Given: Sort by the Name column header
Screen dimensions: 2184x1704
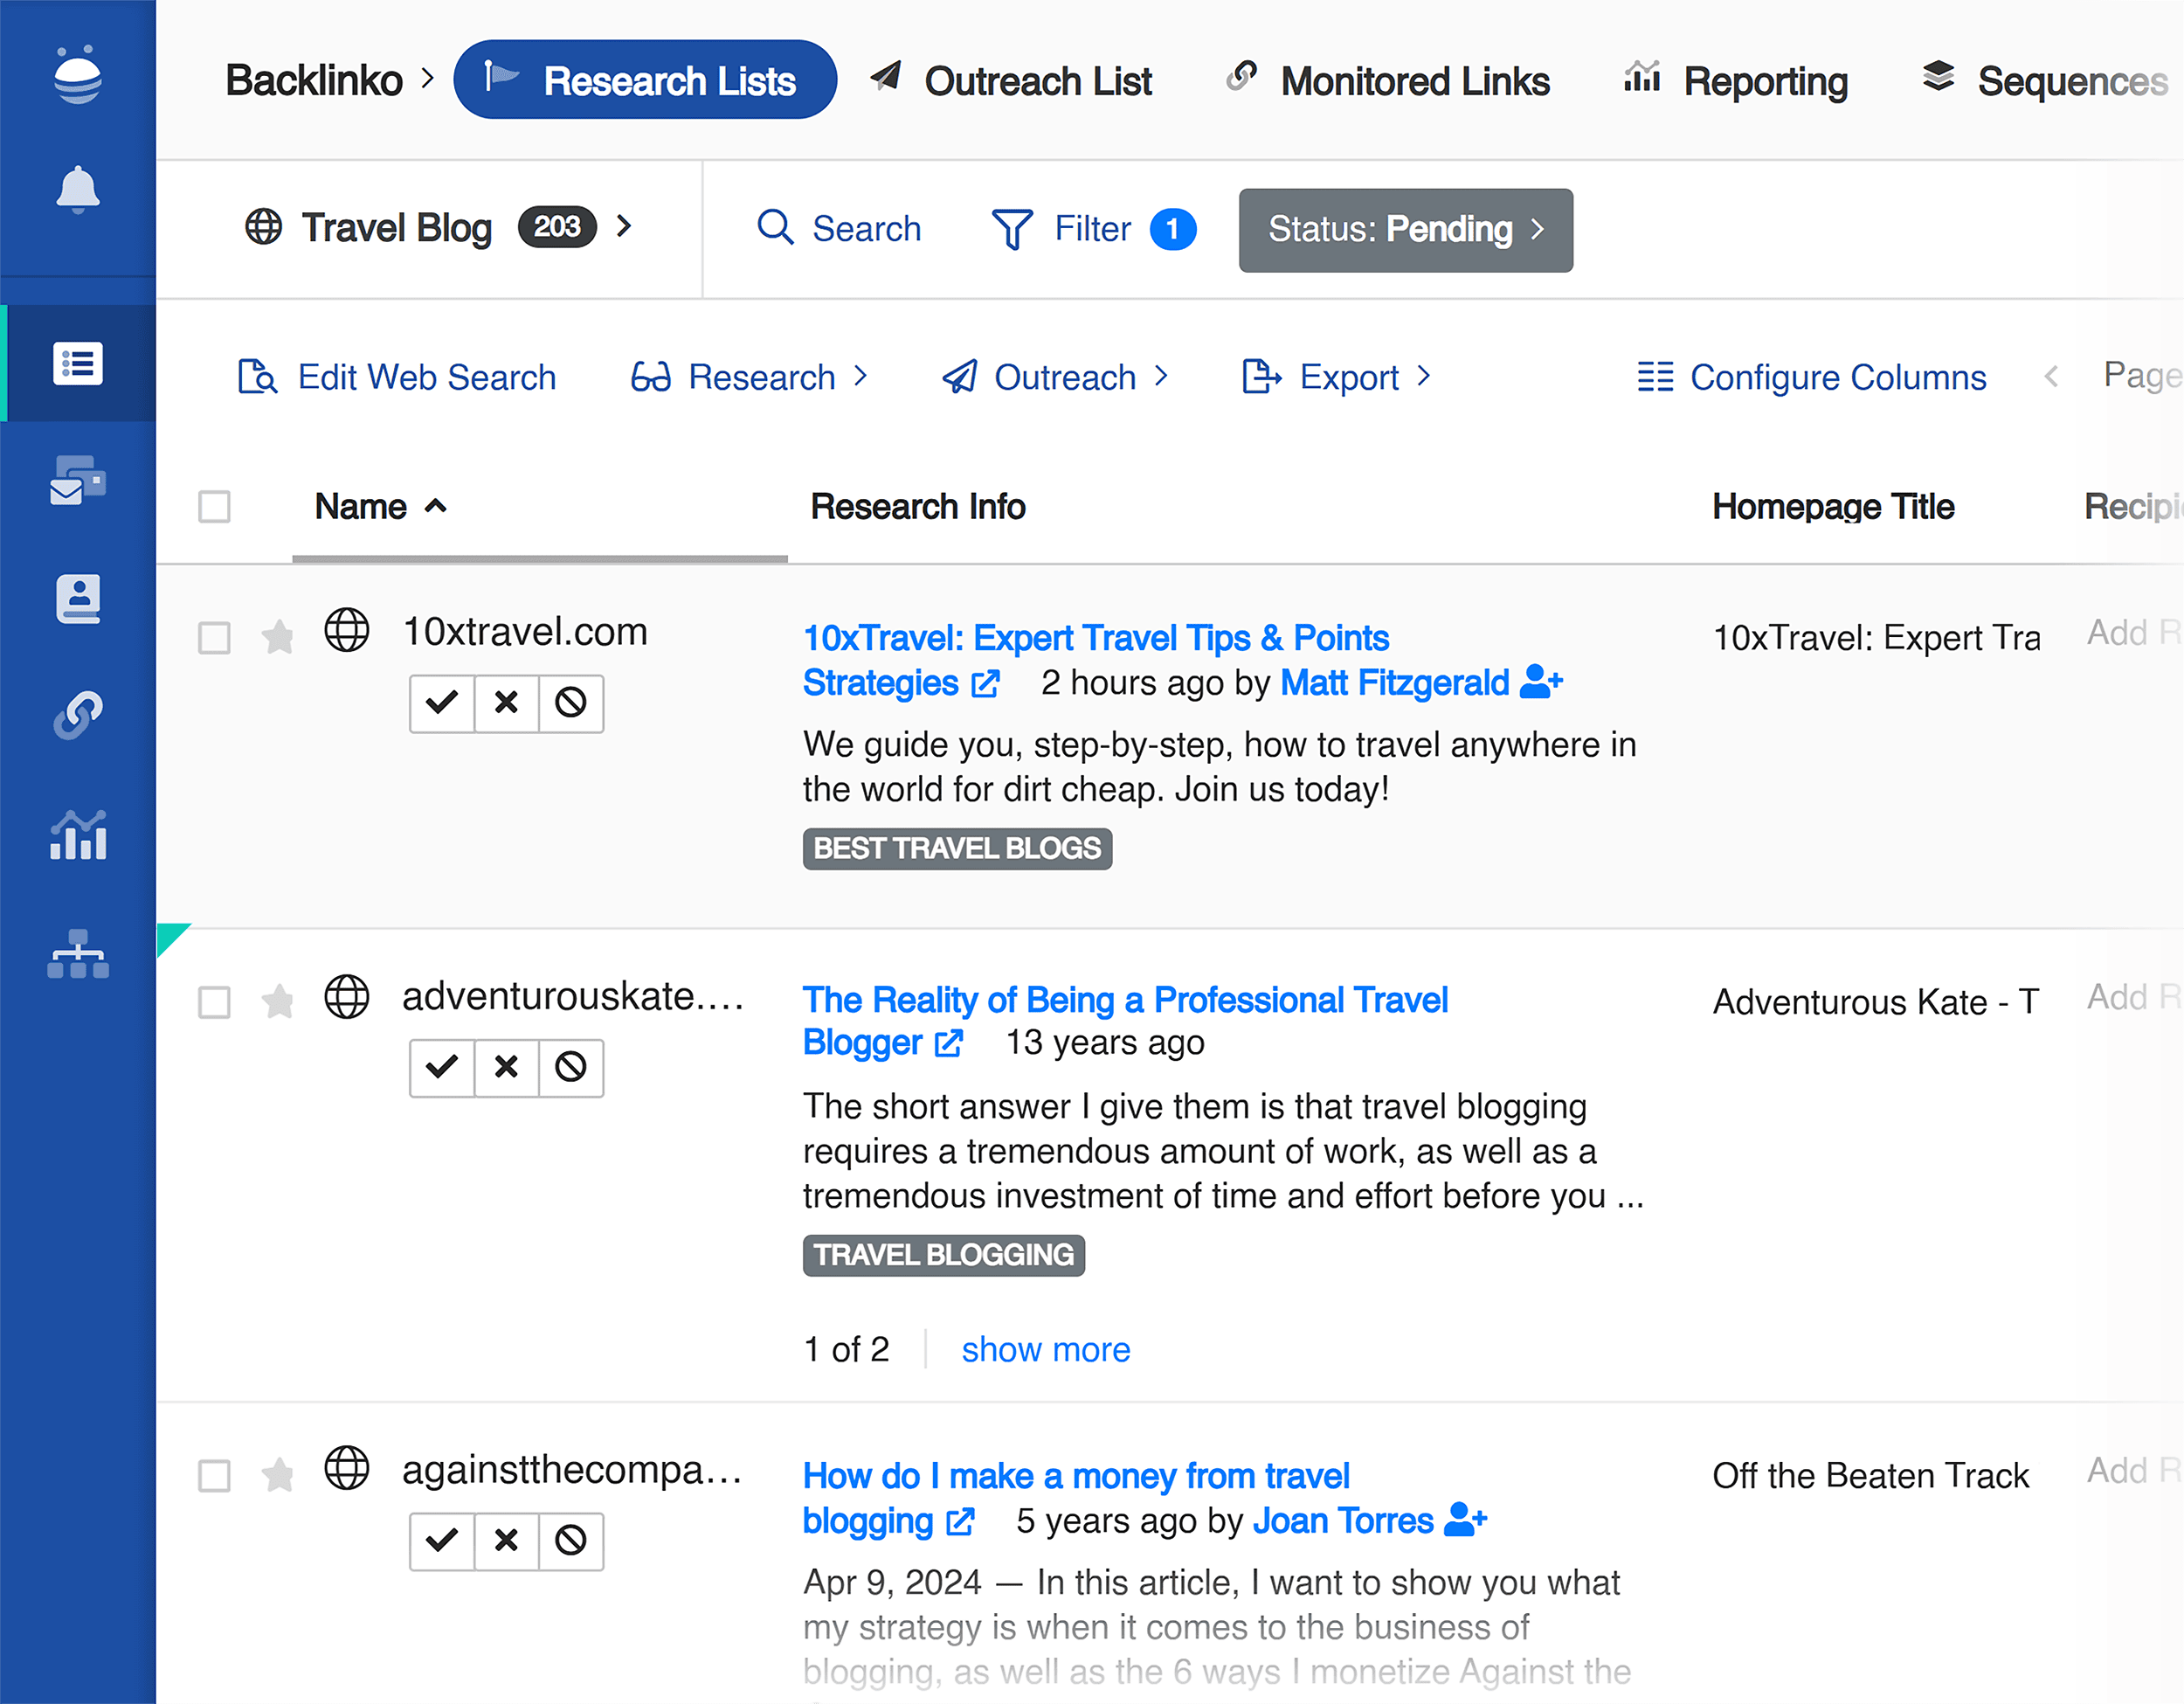Looking at the screenshot, I should click(380, 507).
